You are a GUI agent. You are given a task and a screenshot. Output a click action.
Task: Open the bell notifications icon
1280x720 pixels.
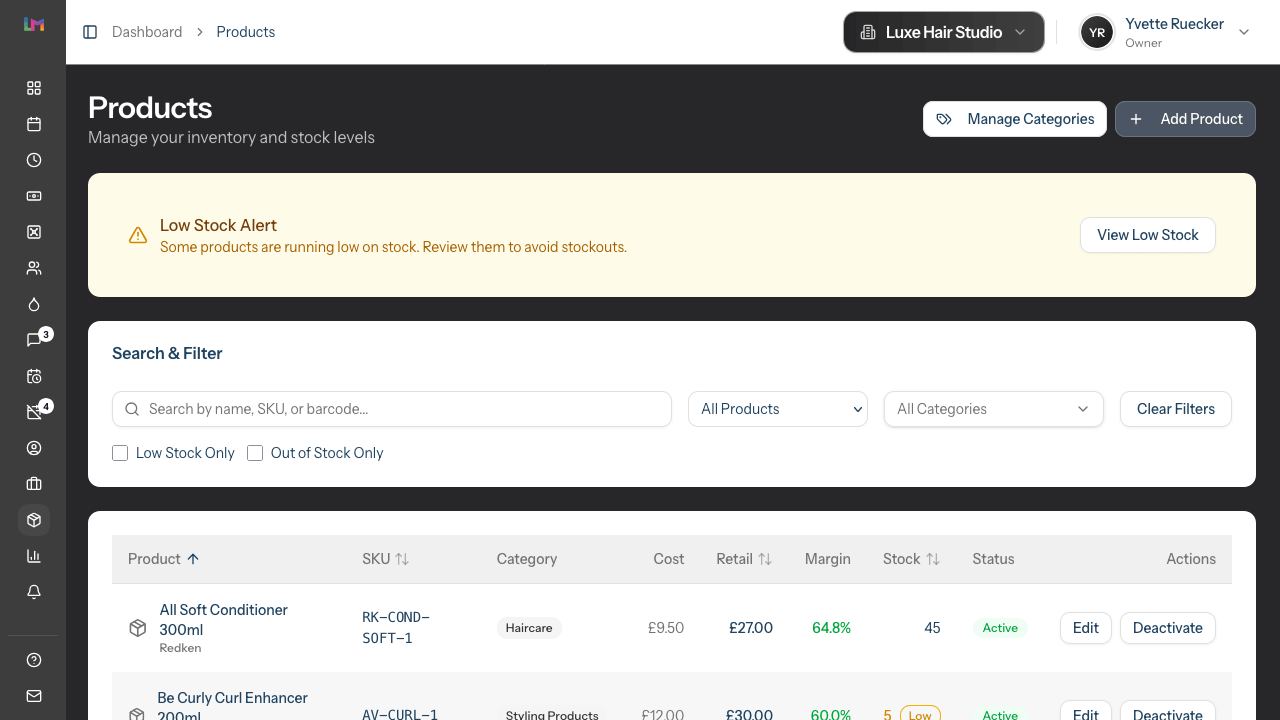coord(34,592)
